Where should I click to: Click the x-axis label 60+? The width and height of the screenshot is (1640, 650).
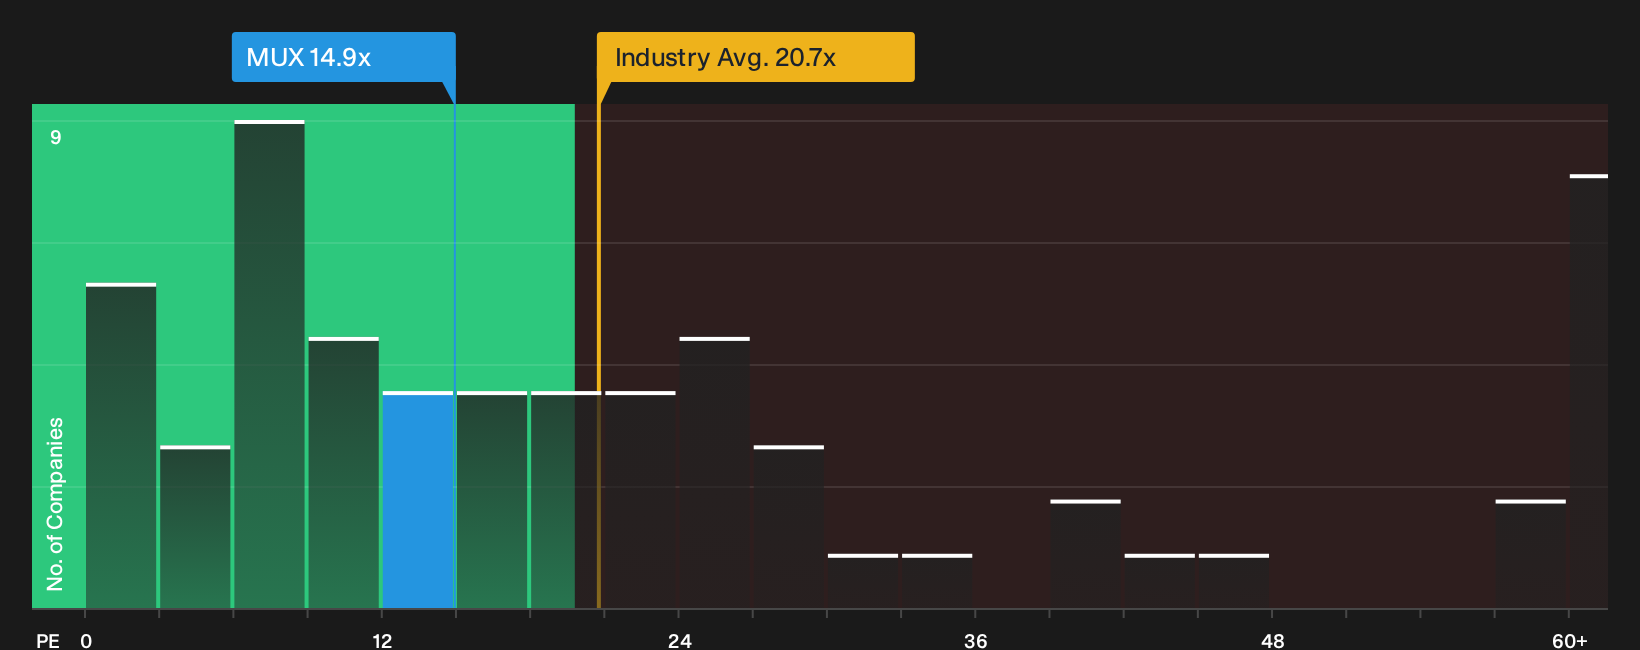[x=1569, y=640]
